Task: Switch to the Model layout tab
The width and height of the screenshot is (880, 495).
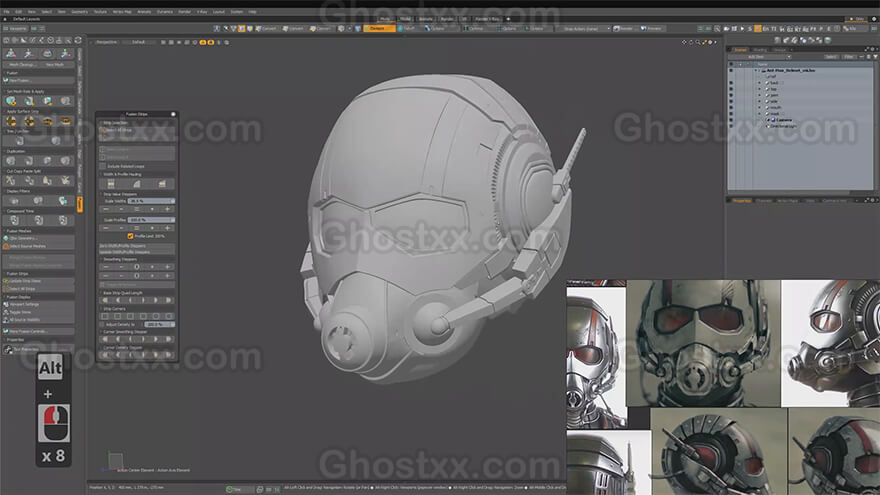Action: (x=405, y=19)
